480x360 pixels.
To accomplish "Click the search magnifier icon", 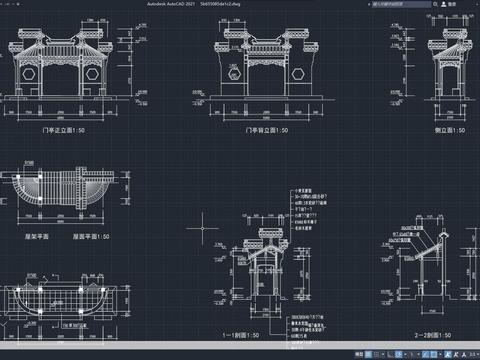I will 435,4.
